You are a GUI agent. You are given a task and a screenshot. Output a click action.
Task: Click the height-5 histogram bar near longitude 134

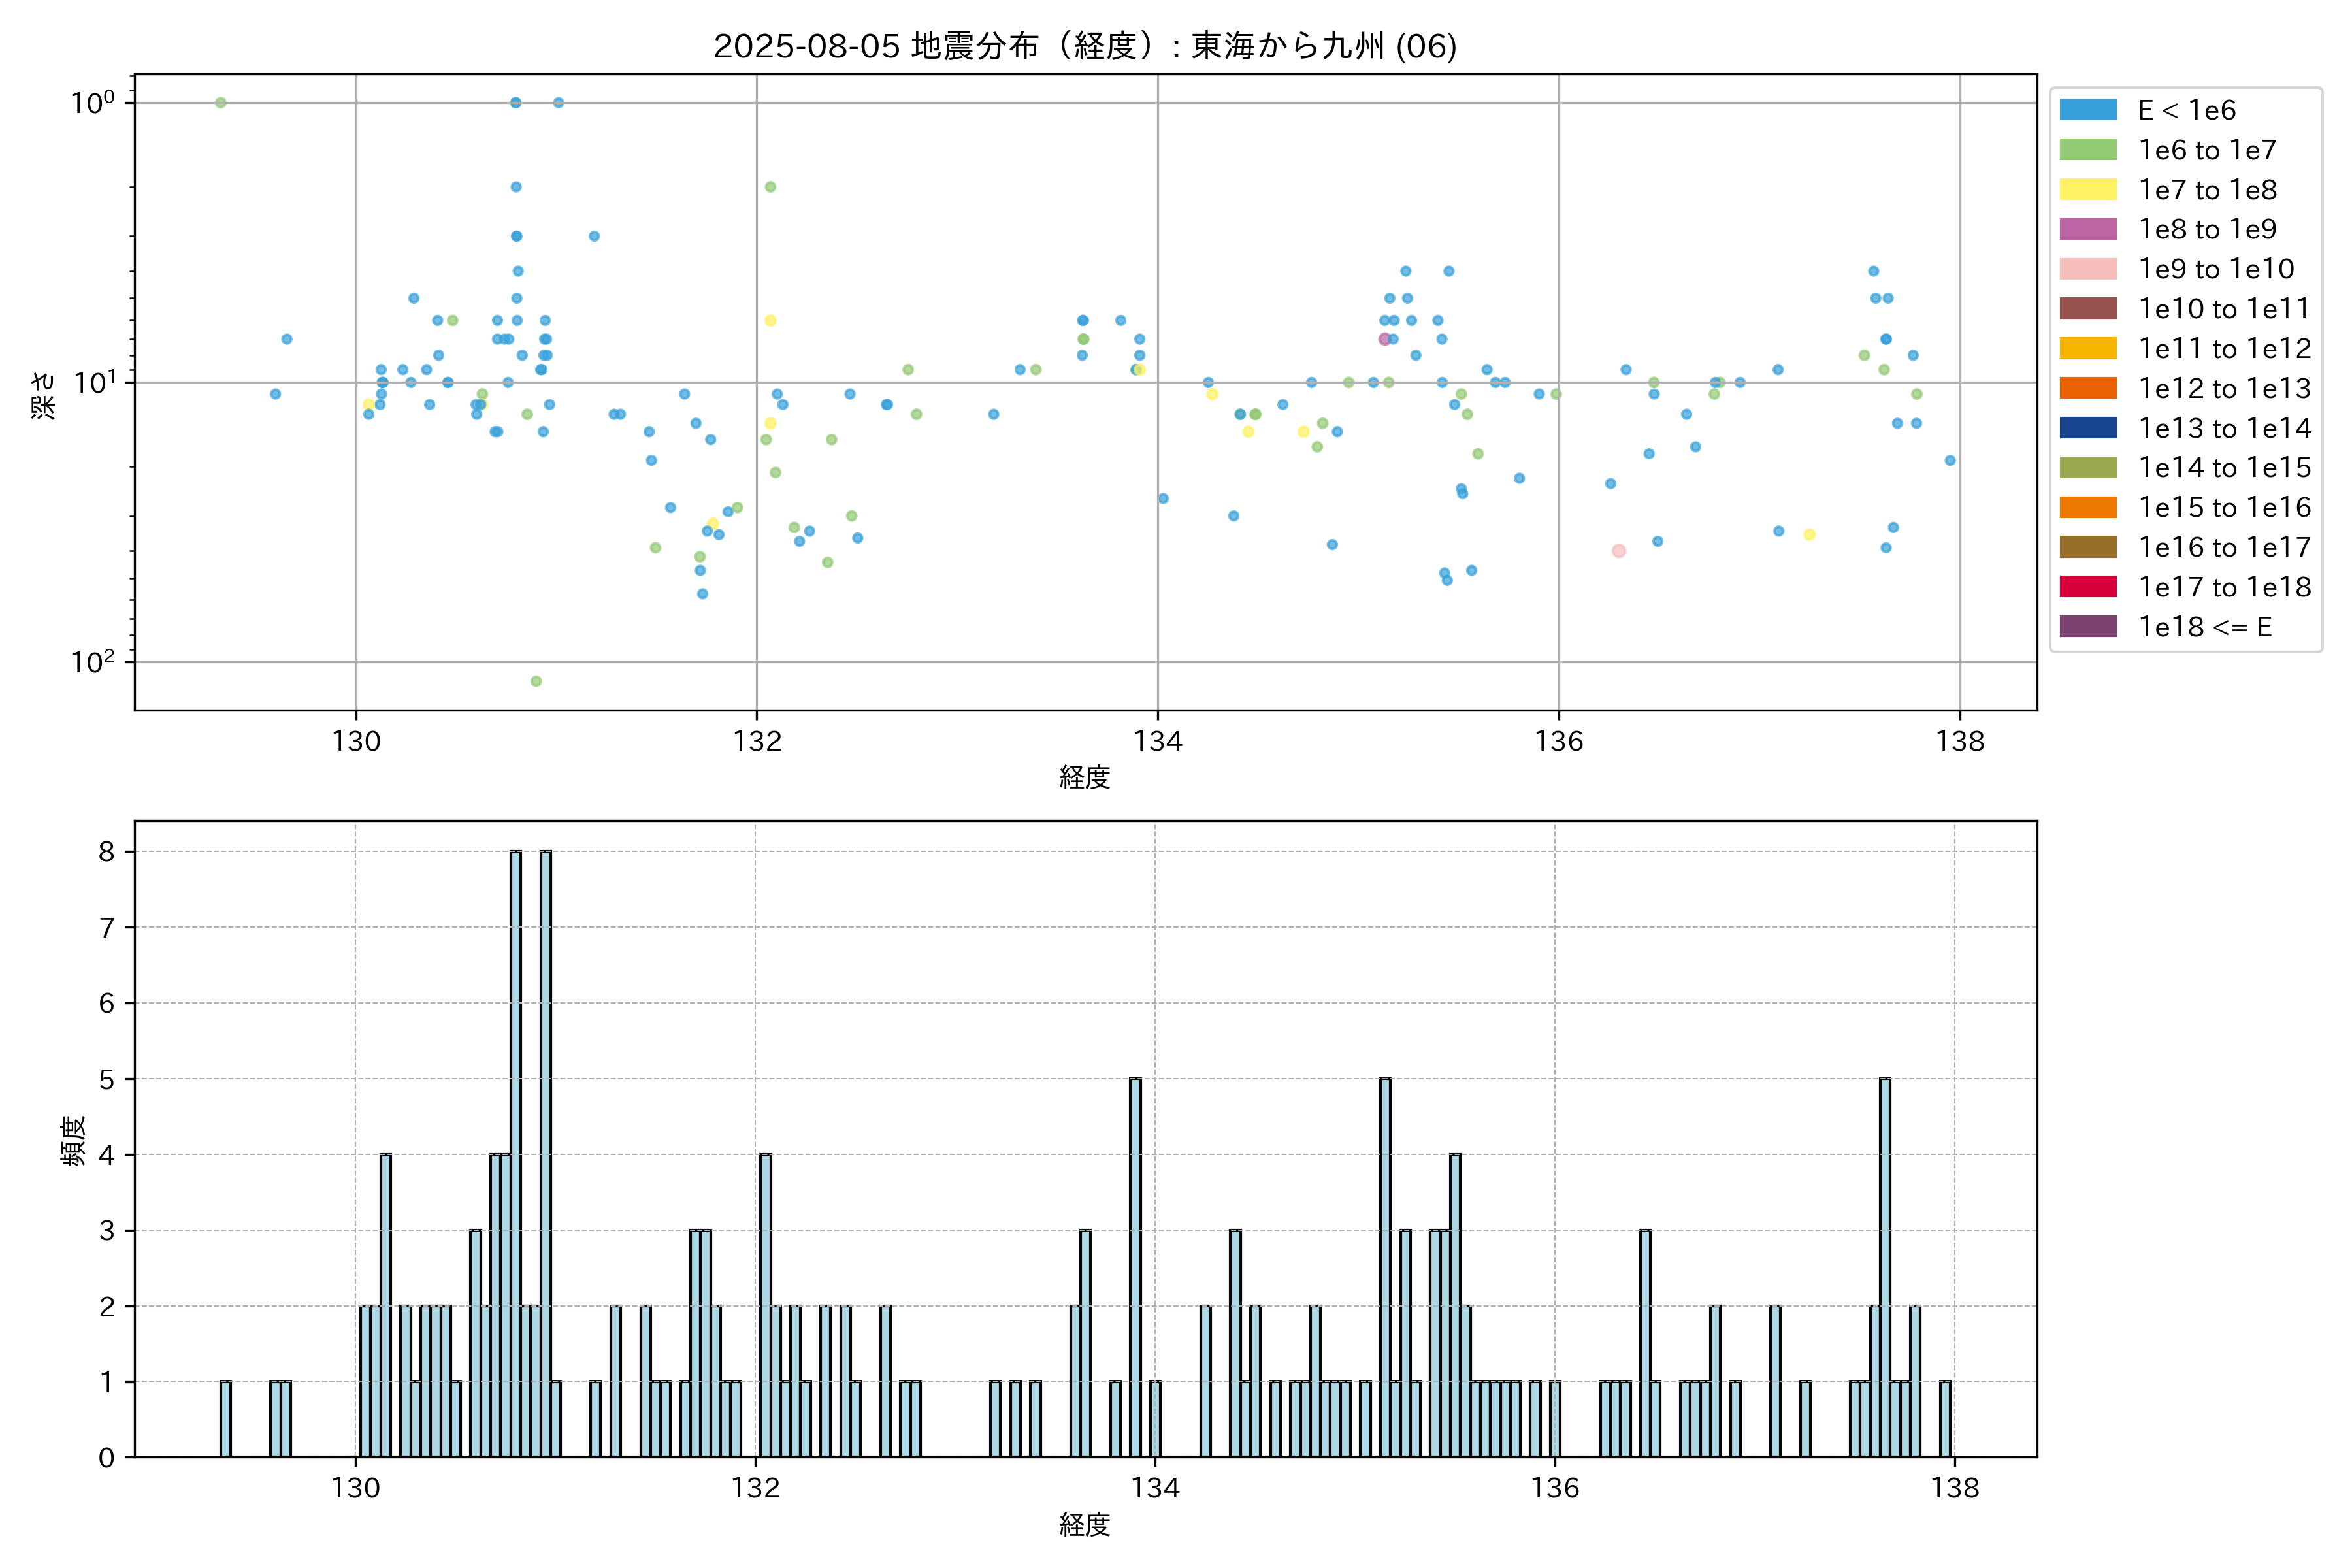pos(1135,1267)
